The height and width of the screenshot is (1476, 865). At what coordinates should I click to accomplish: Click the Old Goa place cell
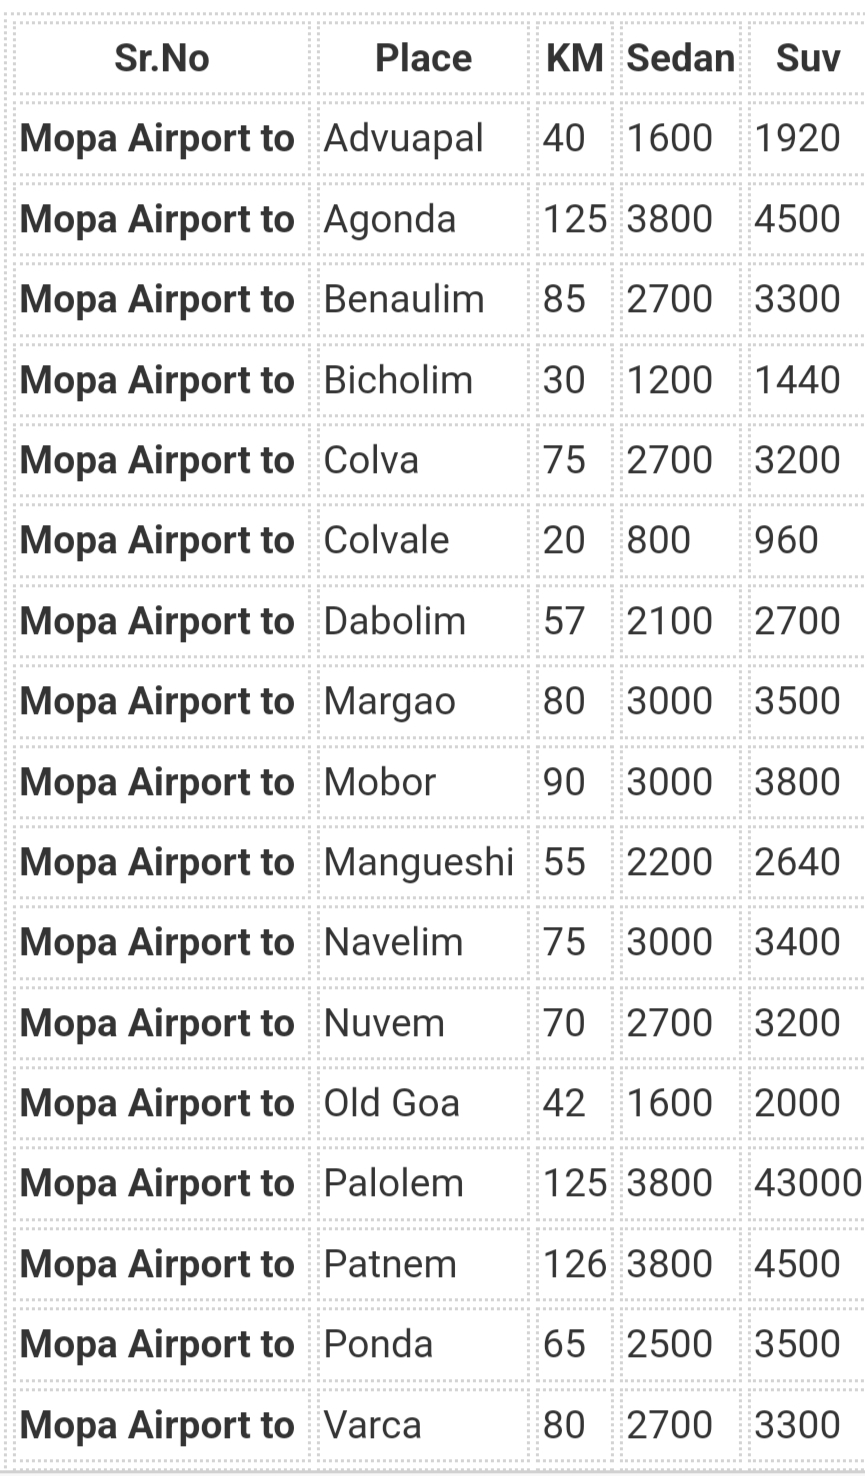pos(423,1102)
